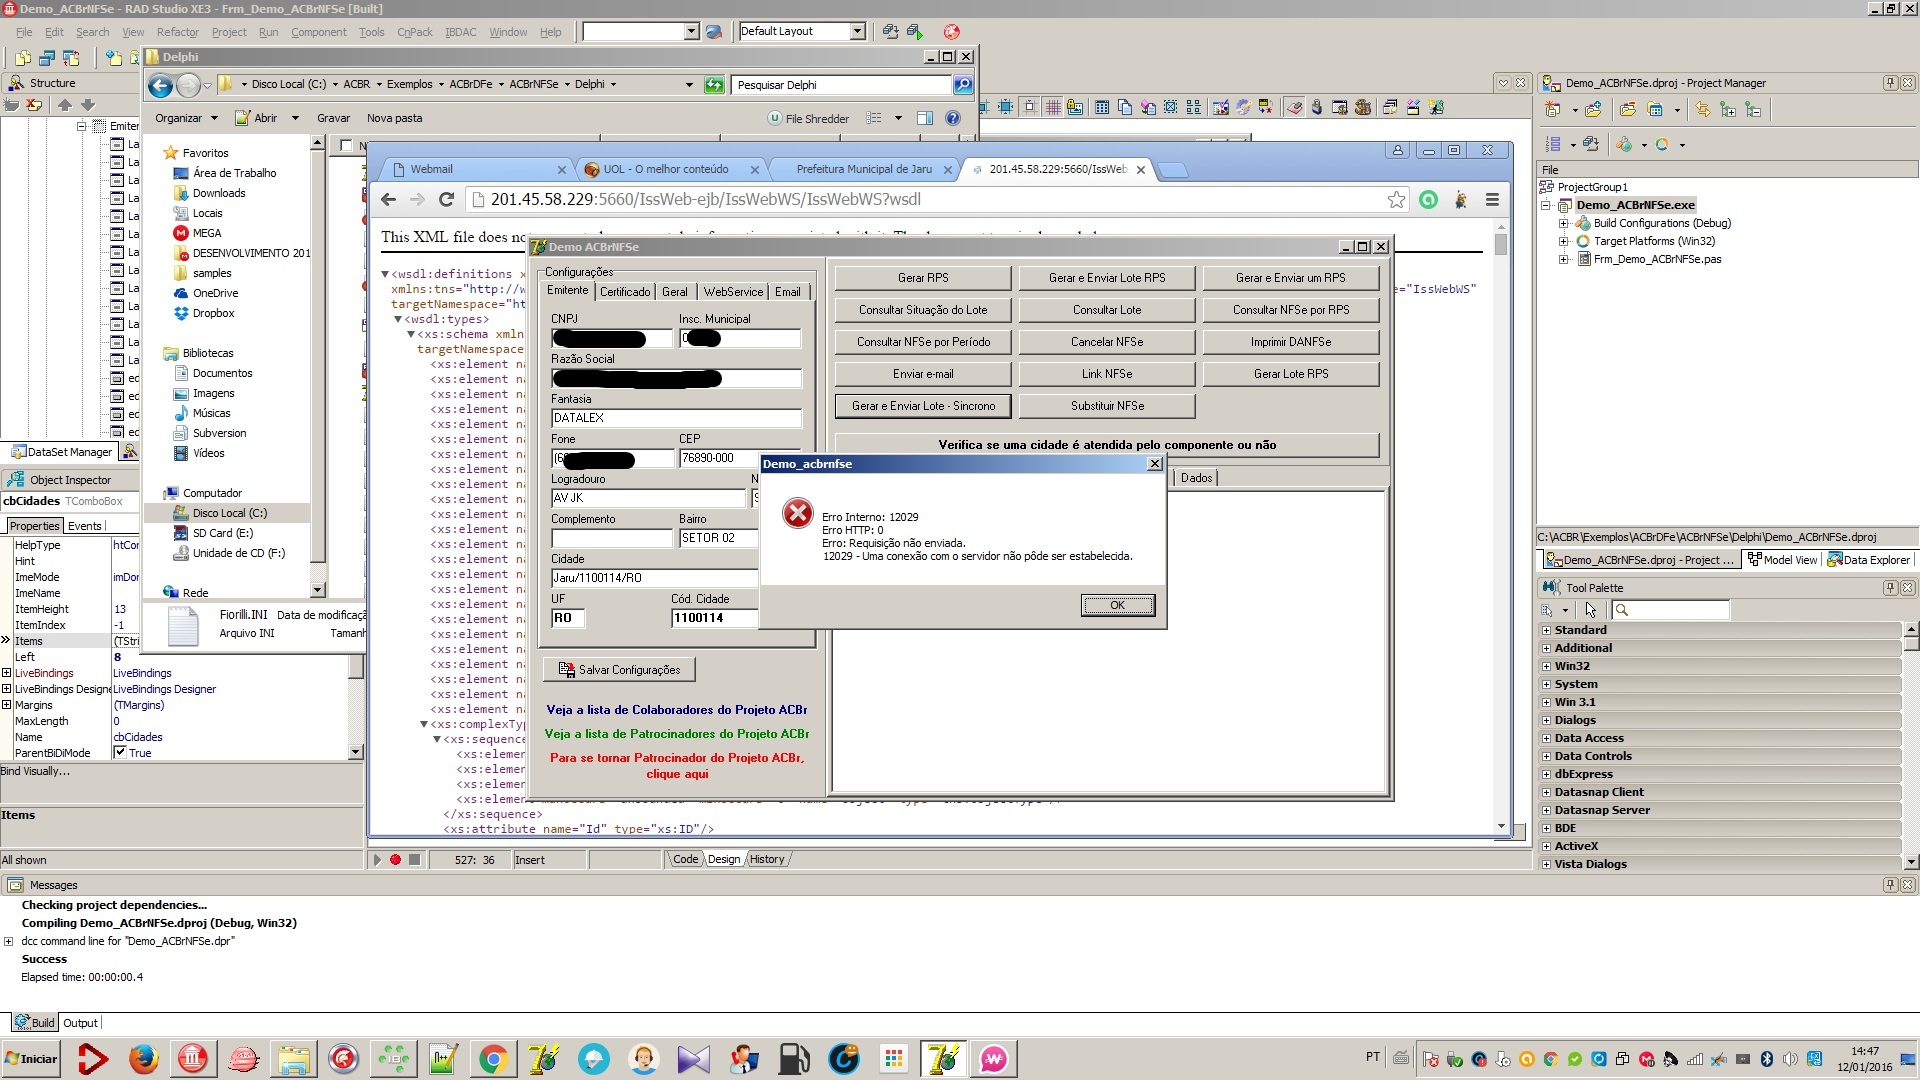Click the Fantasia field containing DATALEX
The width and height of the screenshot is (1920, 1080).
click(676, 418)
